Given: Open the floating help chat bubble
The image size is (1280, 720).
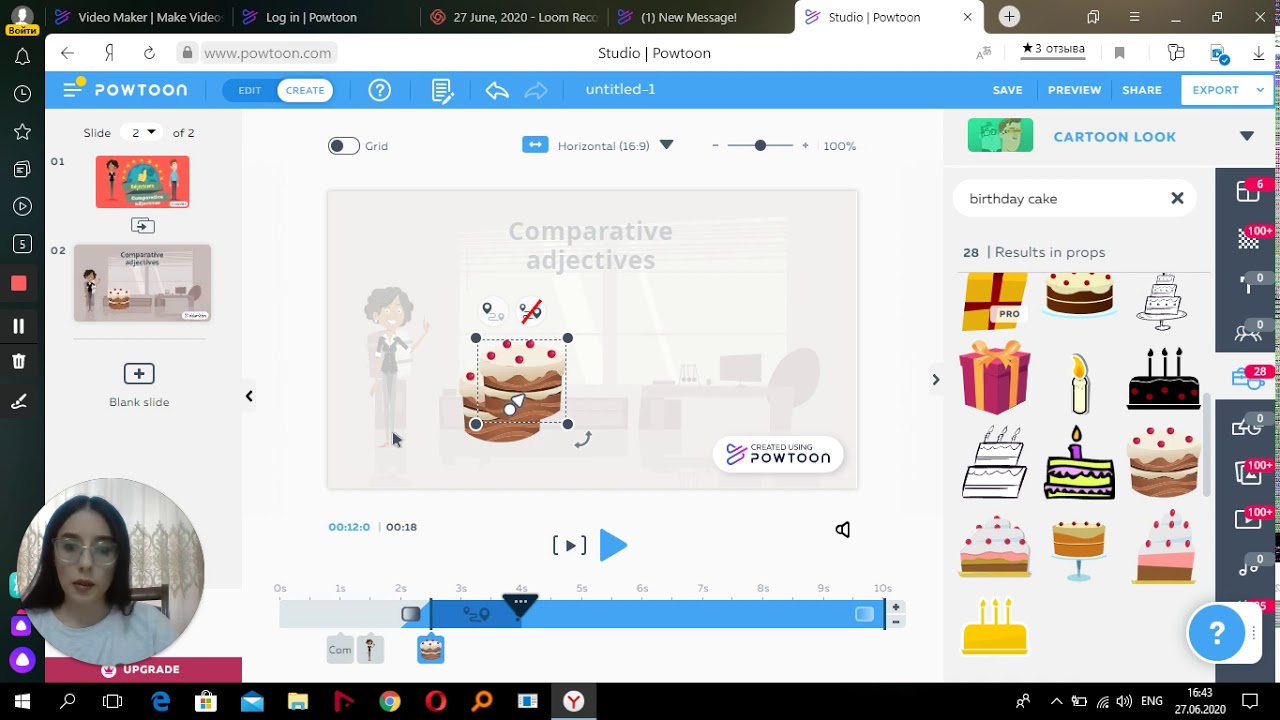Looking at the screenshot, I should click(x=1217, y=633).
